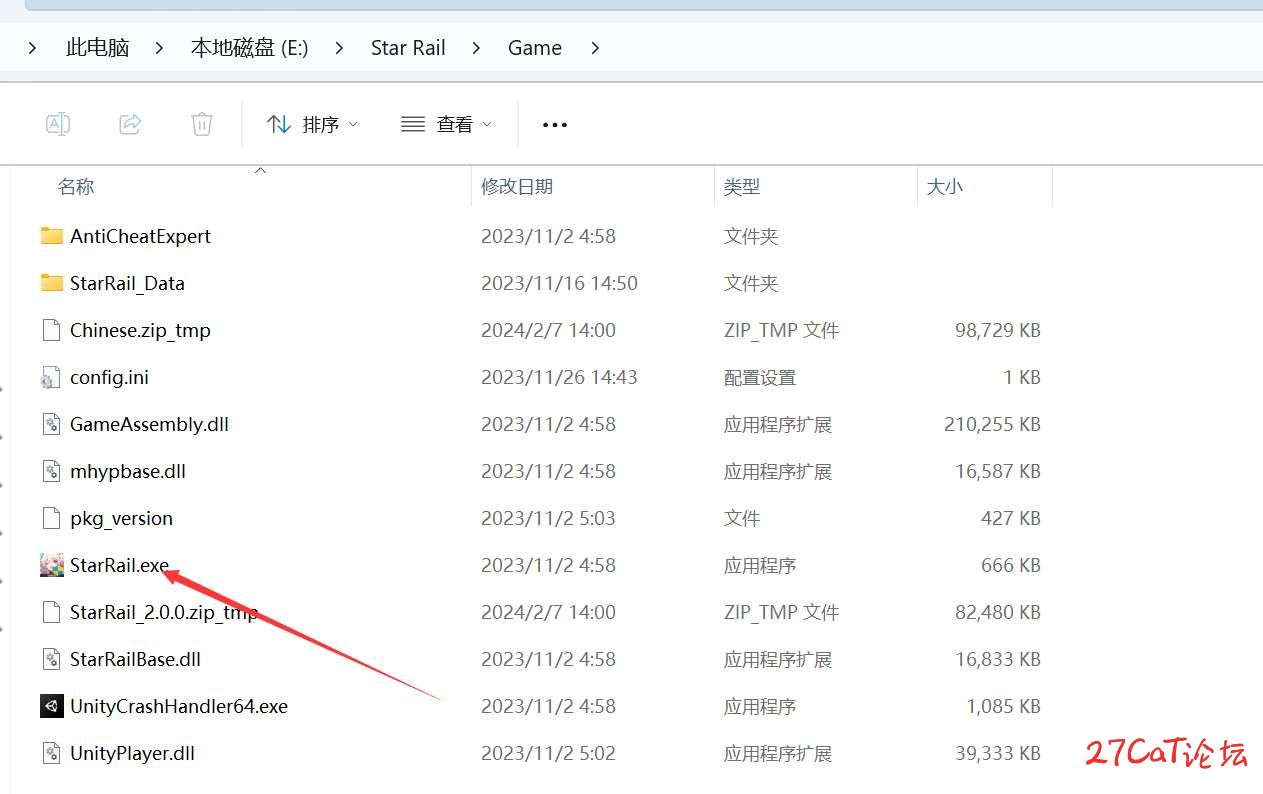The height and width of the screenshot is (794, 1263).
Task: Click the pkg_version blank file icon
Action: coord(52,518)
